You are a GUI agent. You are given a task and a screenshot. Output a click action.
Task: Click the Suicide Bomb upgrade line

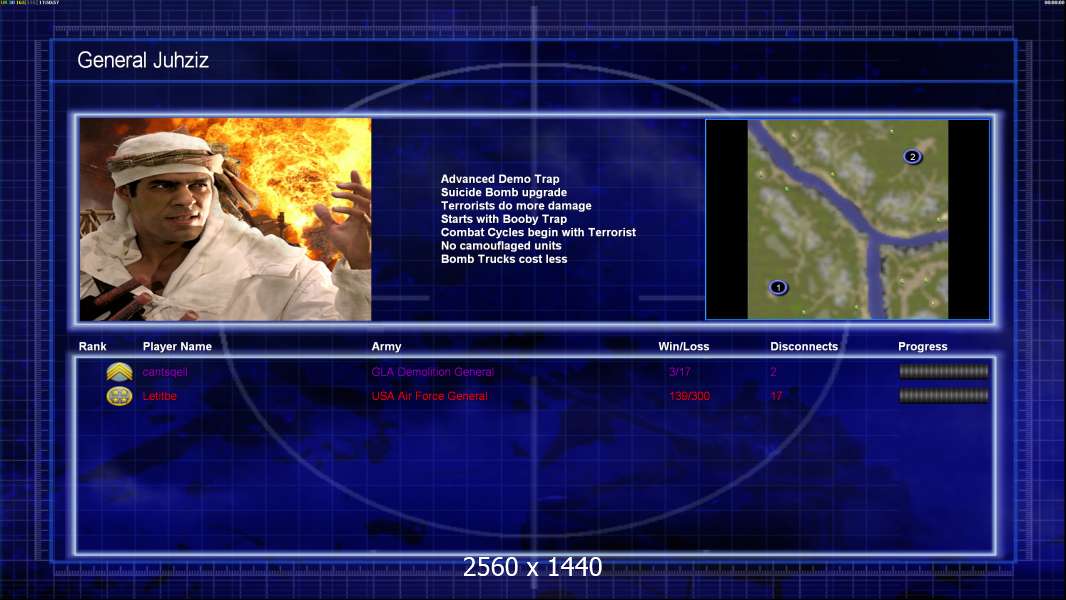pyautogui.click(x=504, y=192)
